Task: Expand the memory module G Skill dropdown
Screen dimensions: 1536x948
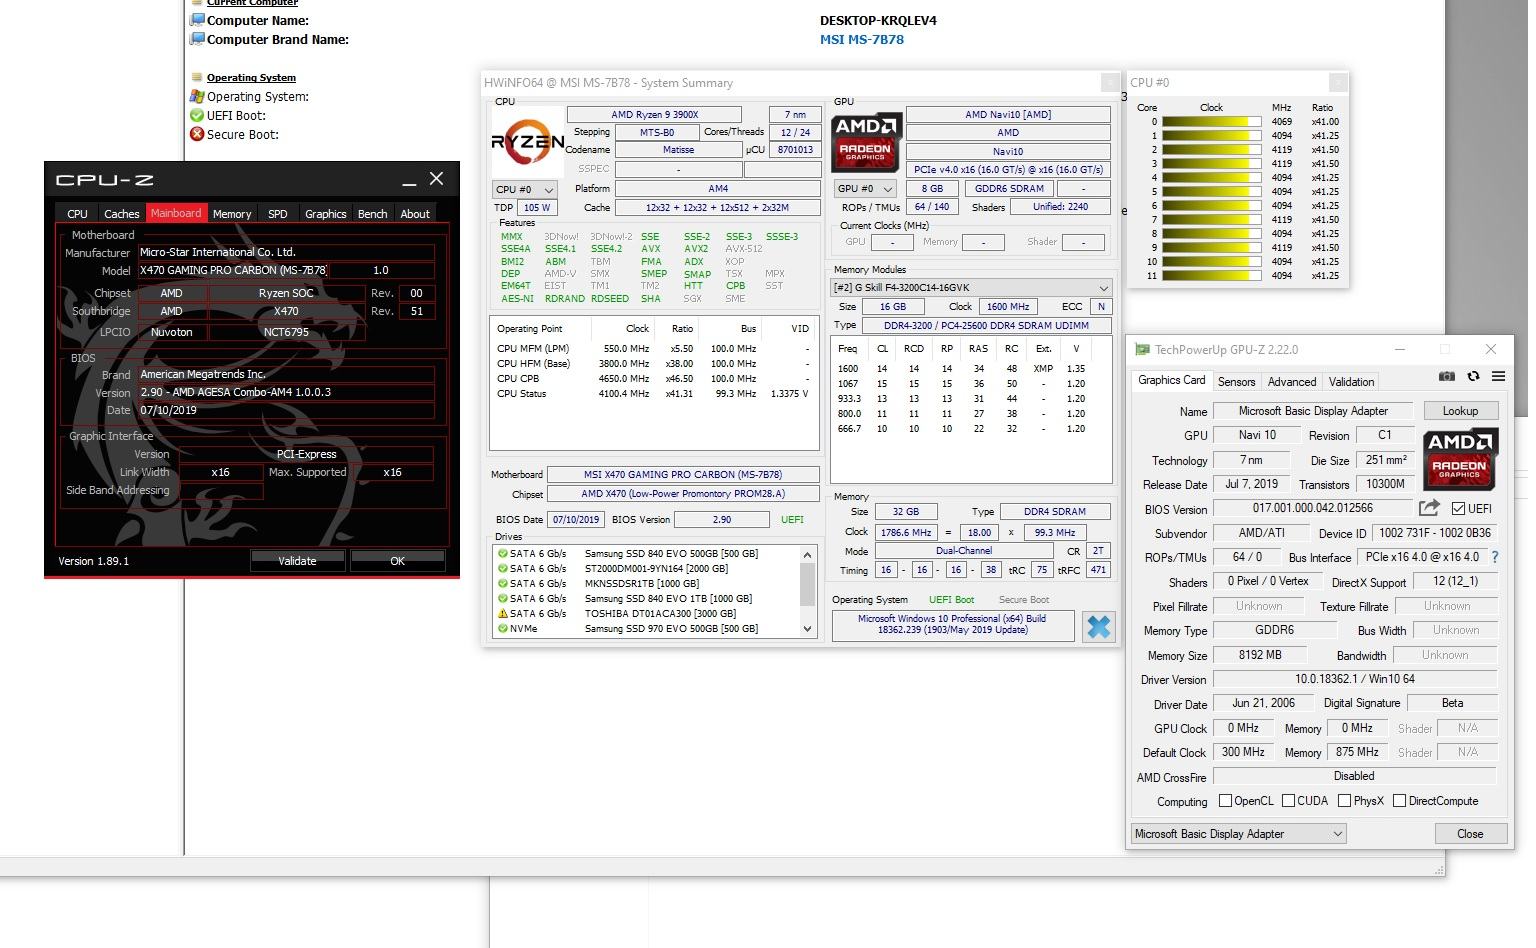Action: pyautogui.click(x=971, y=287)
